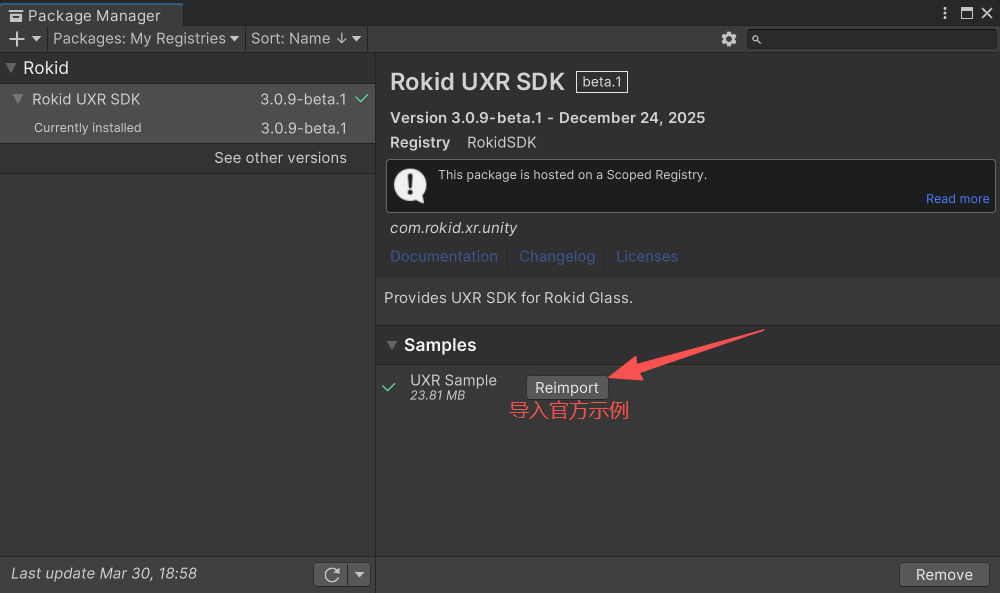This screenshot has width=1000, height=593.
Task: Collapse the Rokid registry group
Action: click(11, 68)
